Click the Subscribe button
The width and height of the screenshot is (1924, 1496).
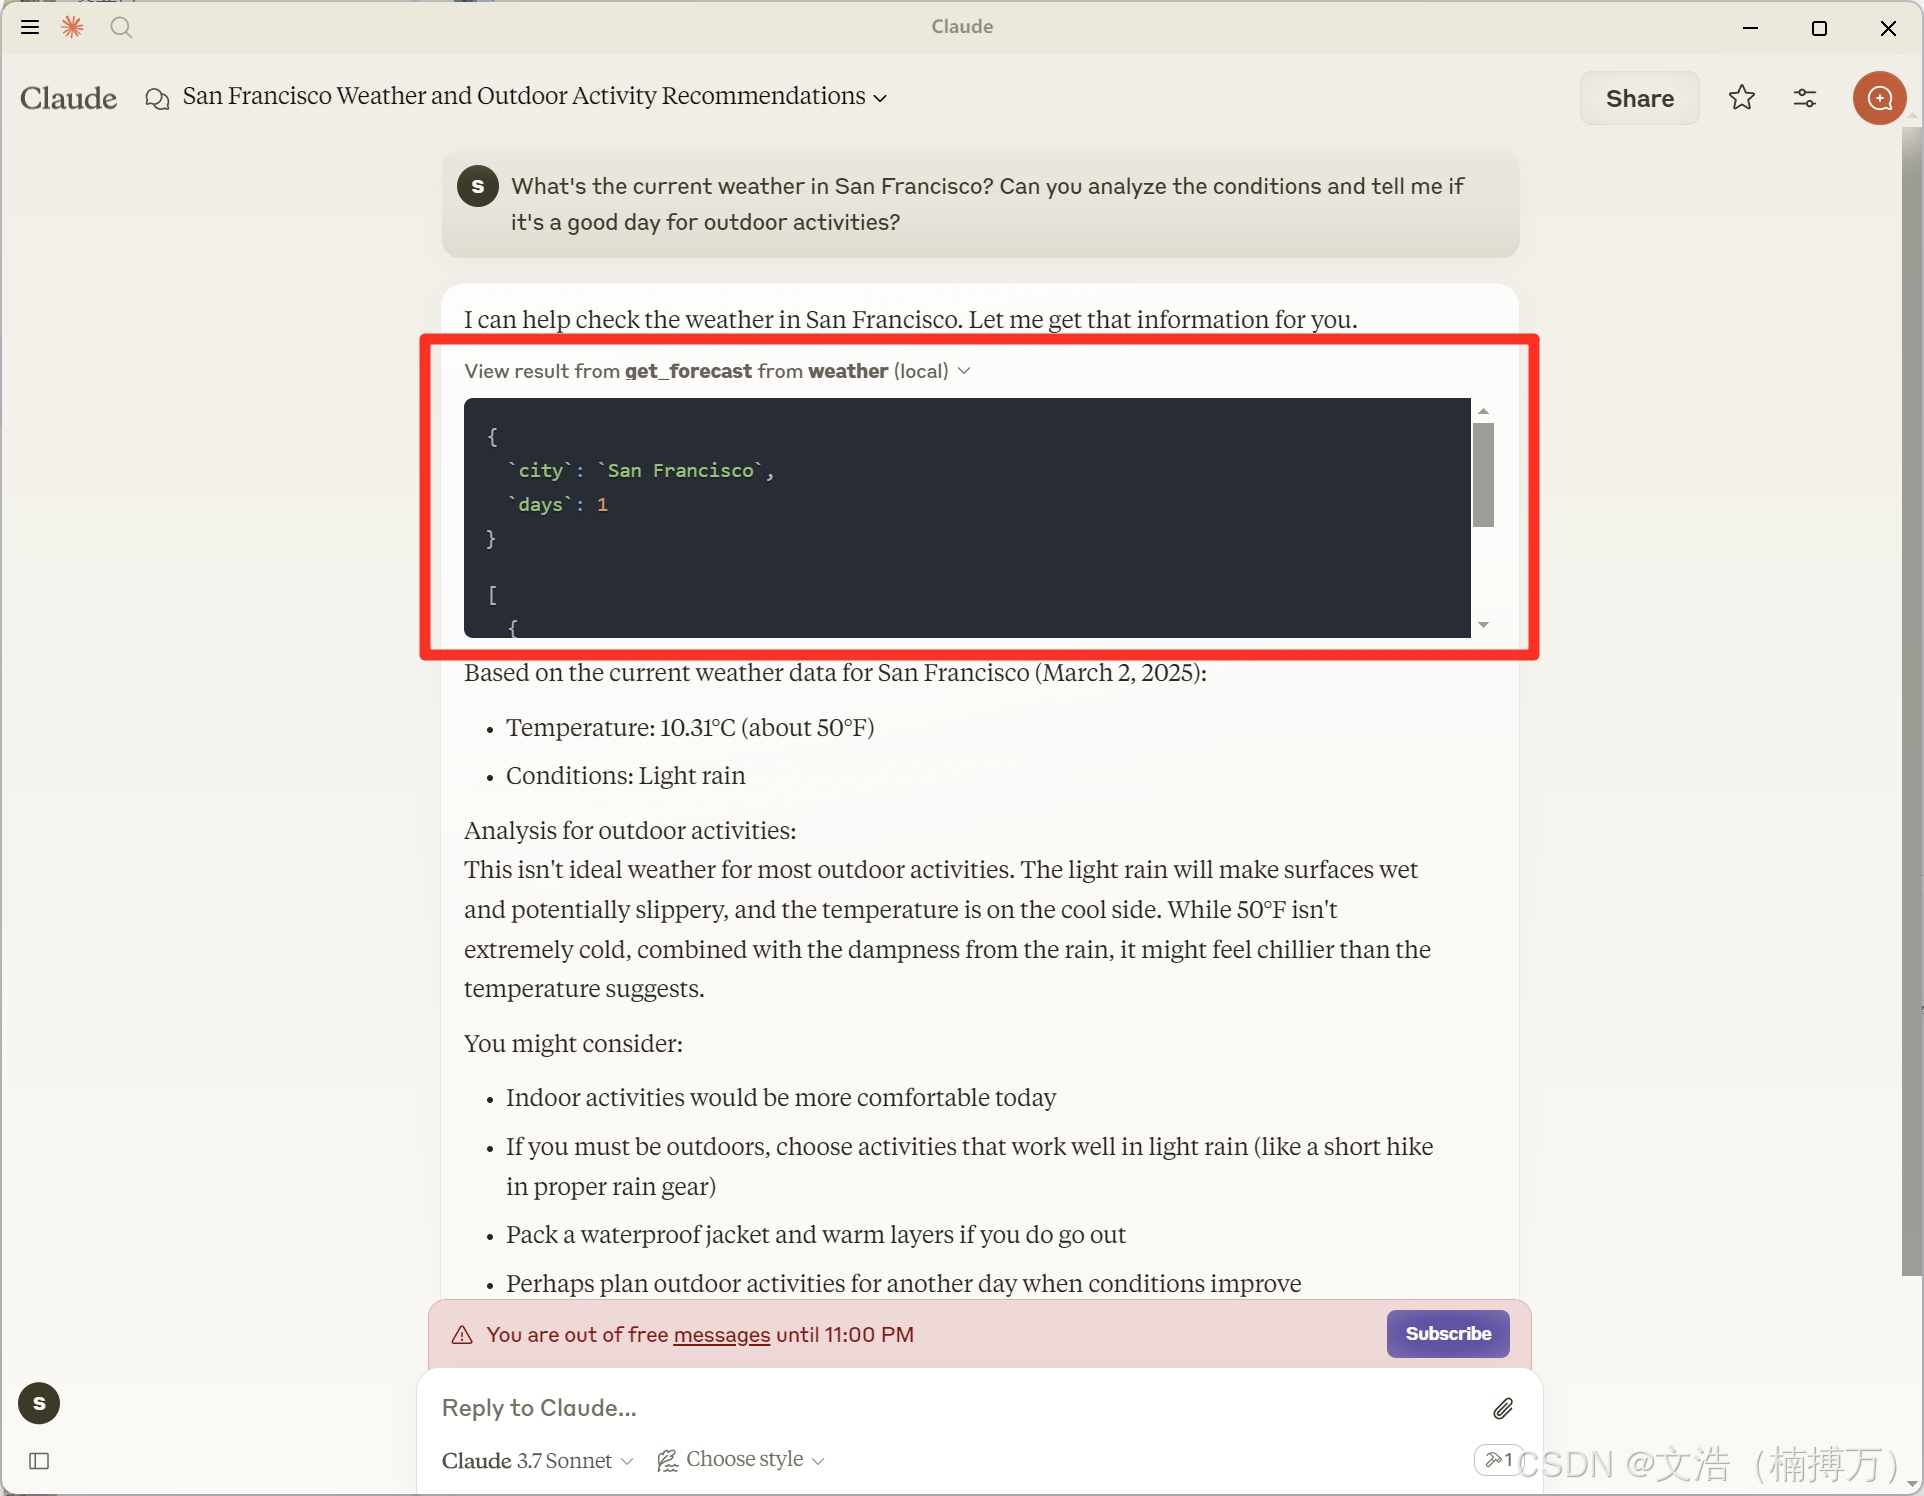click(1448, 1334)
